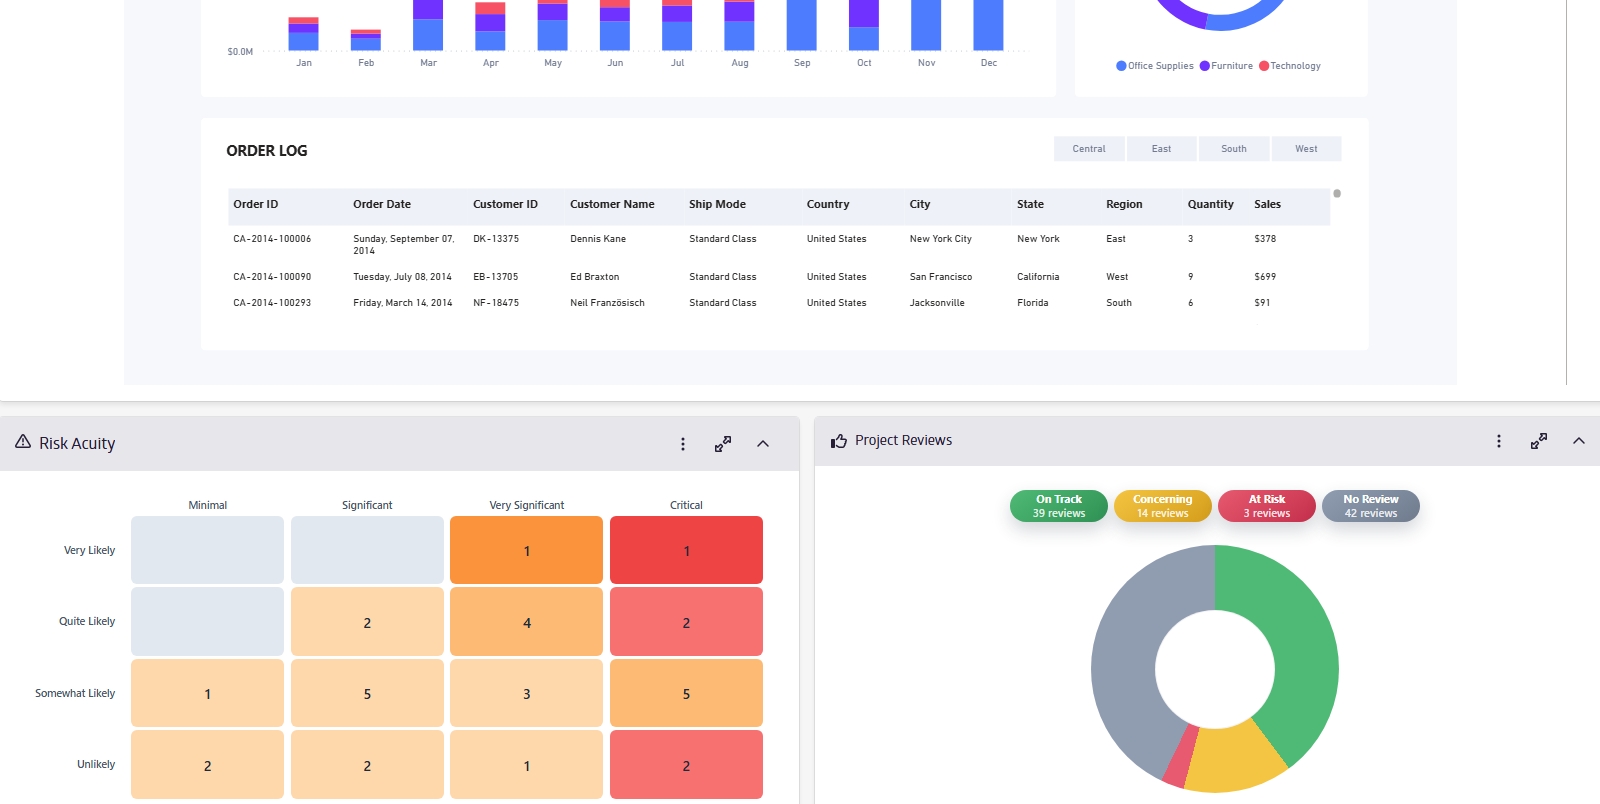Filter order log by West region
This screenshot has width=1600, height=804.
pyautogui.click(x=1306, y=149)
